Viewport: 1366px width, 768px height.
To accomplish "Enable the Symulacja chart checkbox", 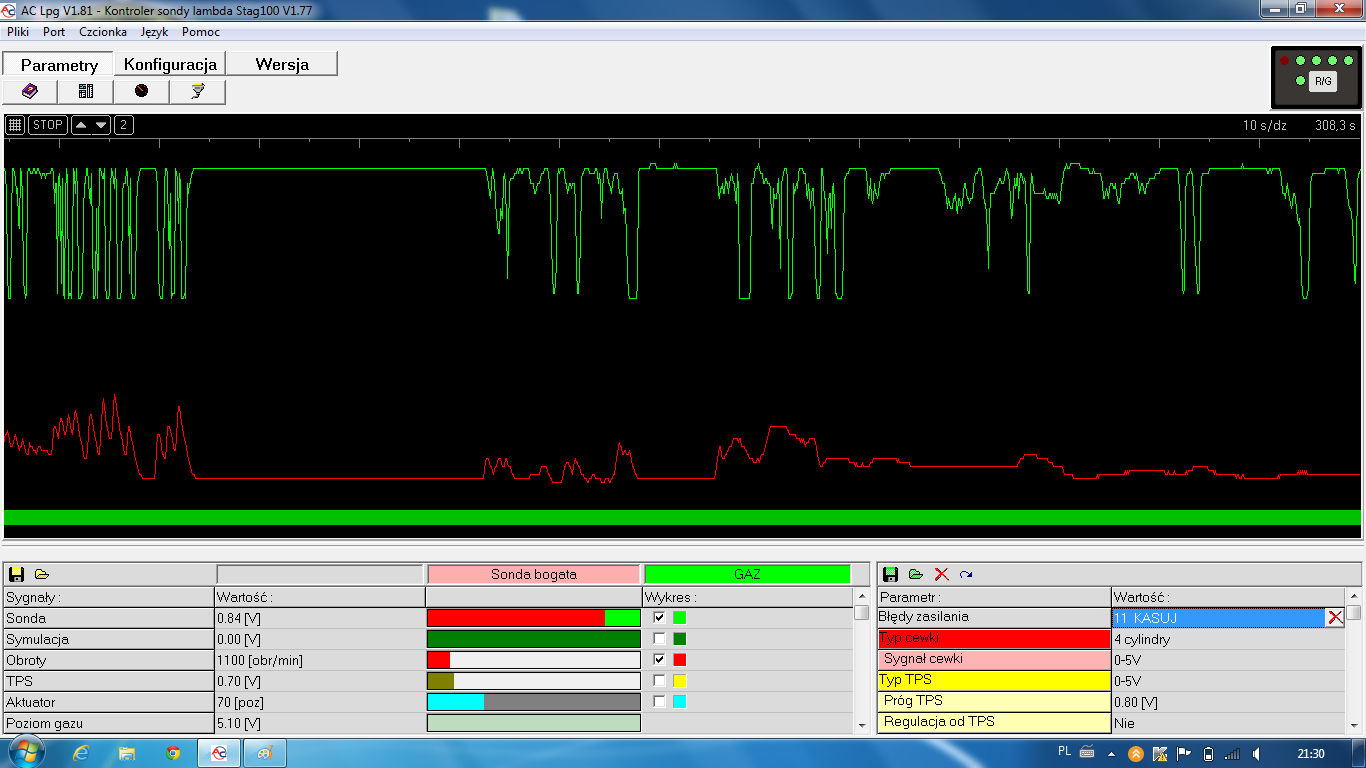I will pyautogui.click(x=659, y=639).
